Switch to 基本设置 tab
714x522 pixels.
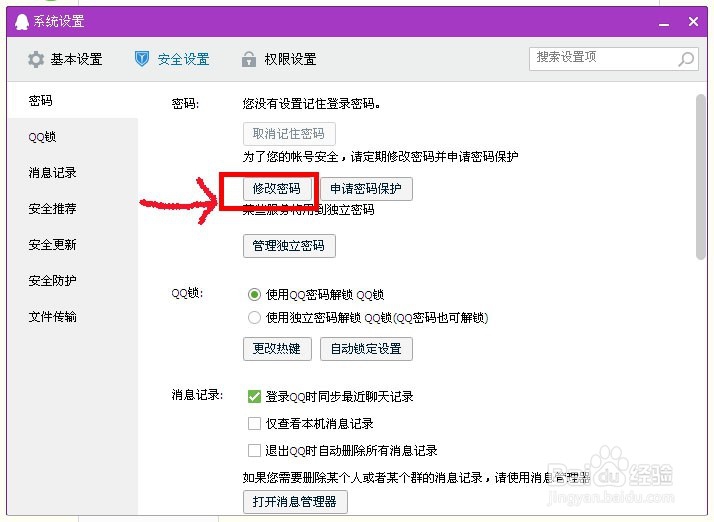(x=65, y=60)
